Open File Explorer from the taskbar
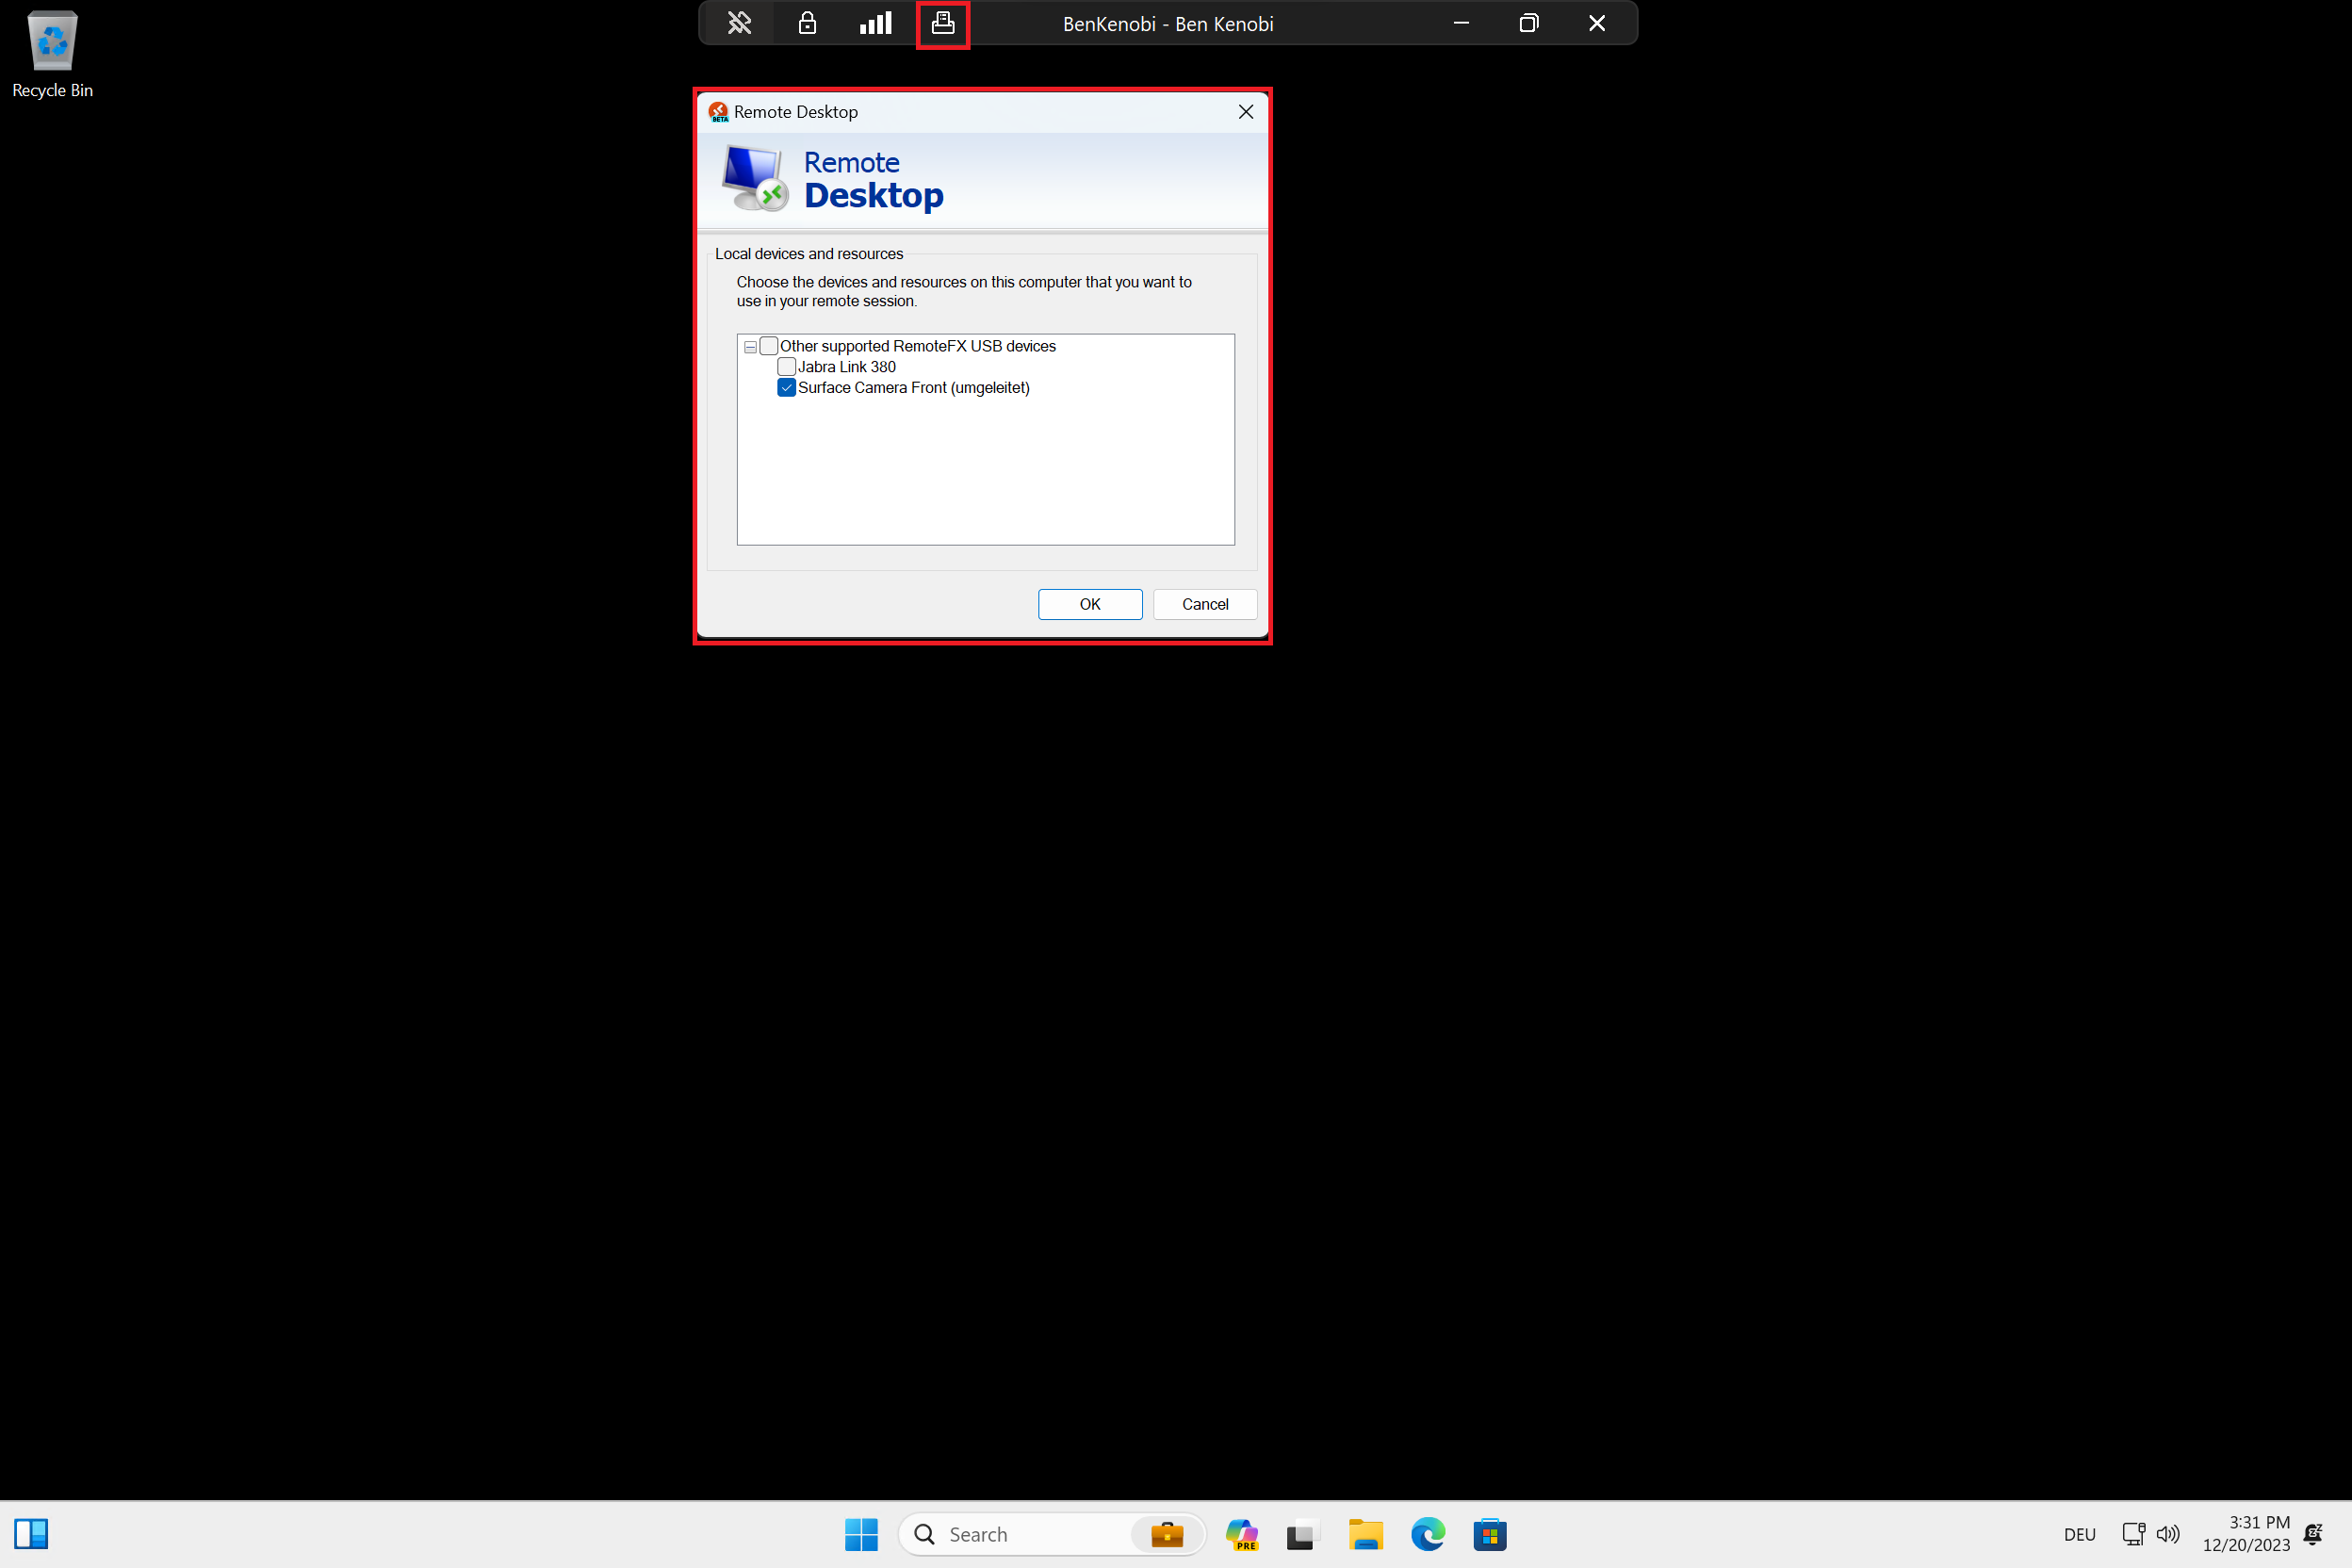Screen dimensions: 2352x1568 pos(1366,1533)
